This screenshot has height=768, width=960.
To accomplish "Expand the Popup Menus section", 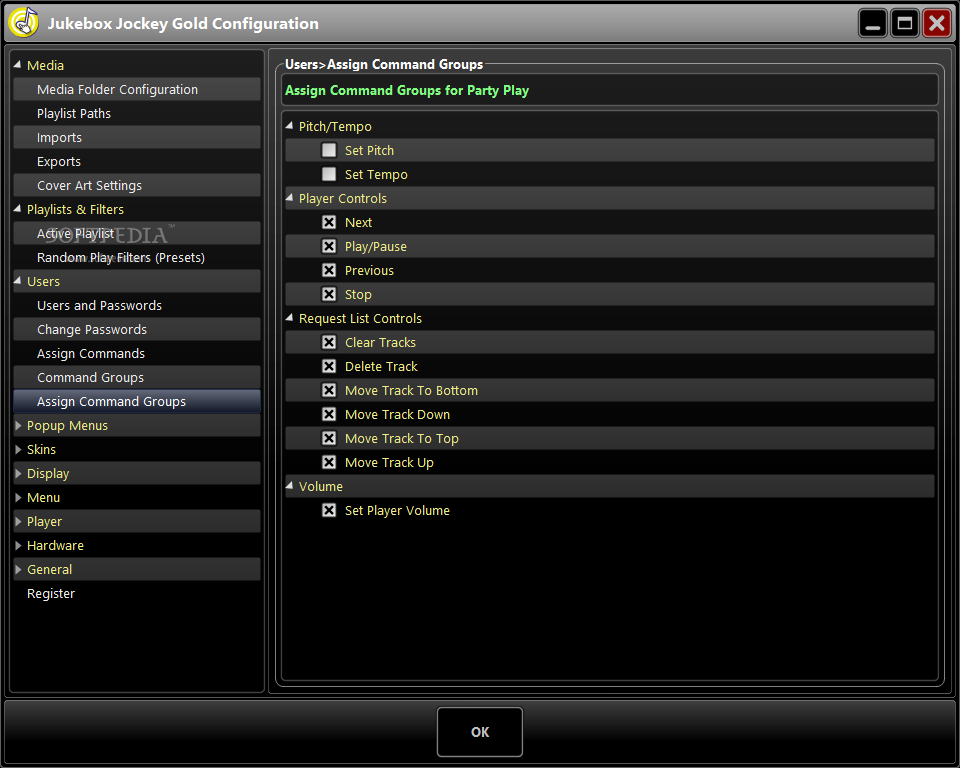I will 18,426.
